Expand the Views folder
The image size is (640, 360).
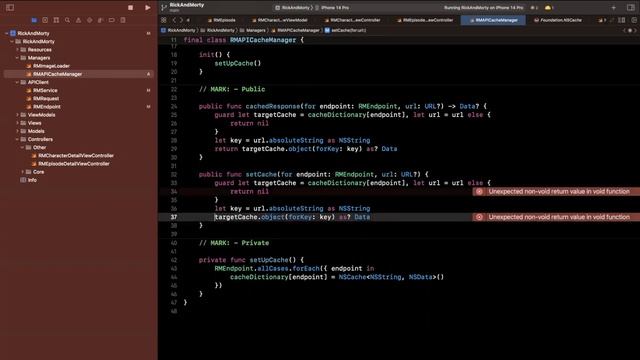click(x=17, y=123)
